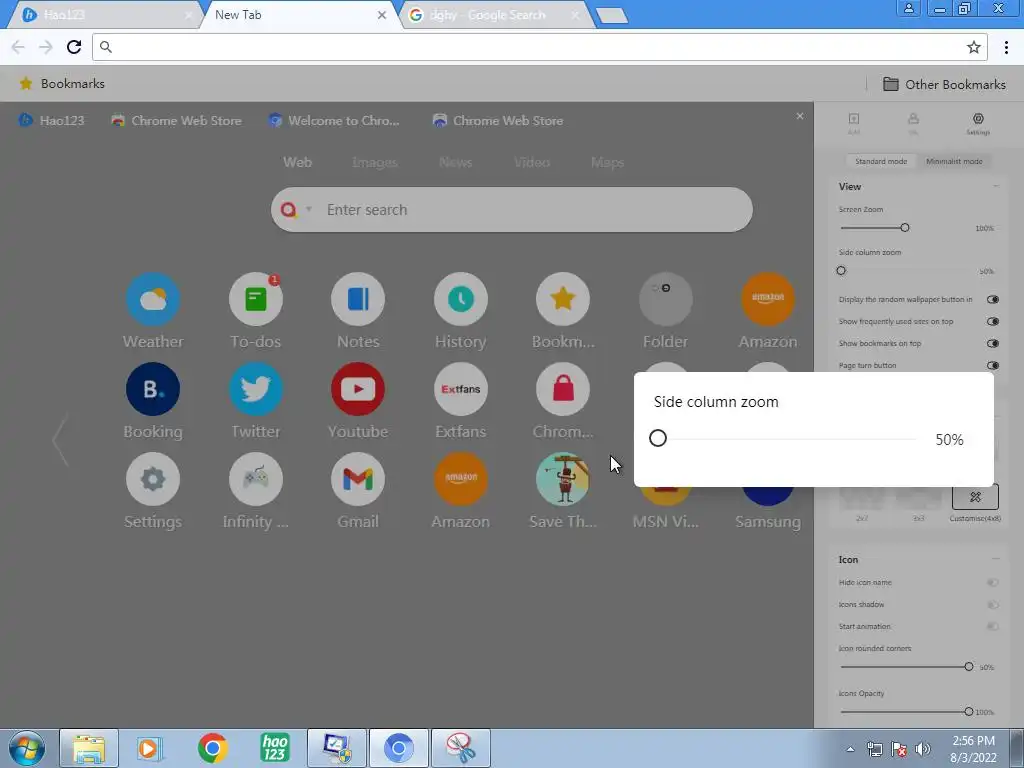Image resolution: width=1024 pixels, height=768 pixels.
Task: Open the Infinity game controller shortcut
Action: coord(255,479)
